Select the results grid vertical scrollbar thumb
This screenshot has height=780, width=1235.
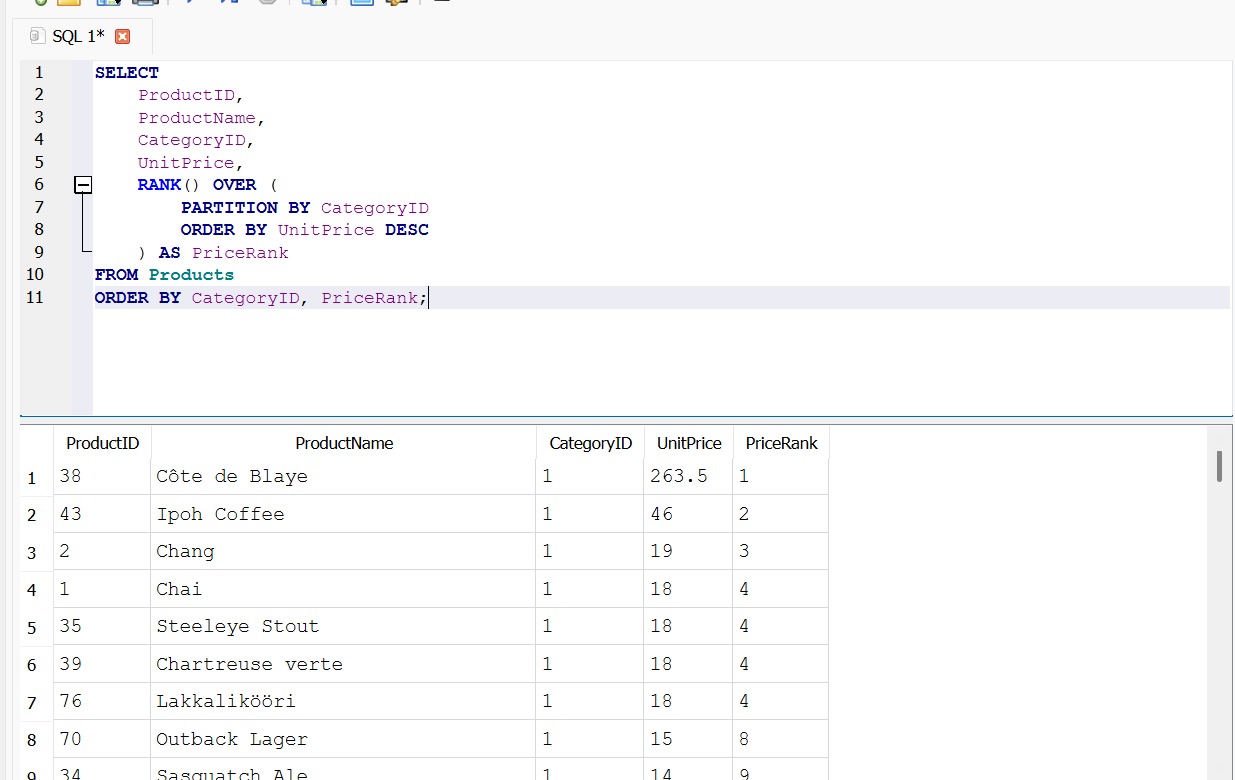[x=1219, y=466]
